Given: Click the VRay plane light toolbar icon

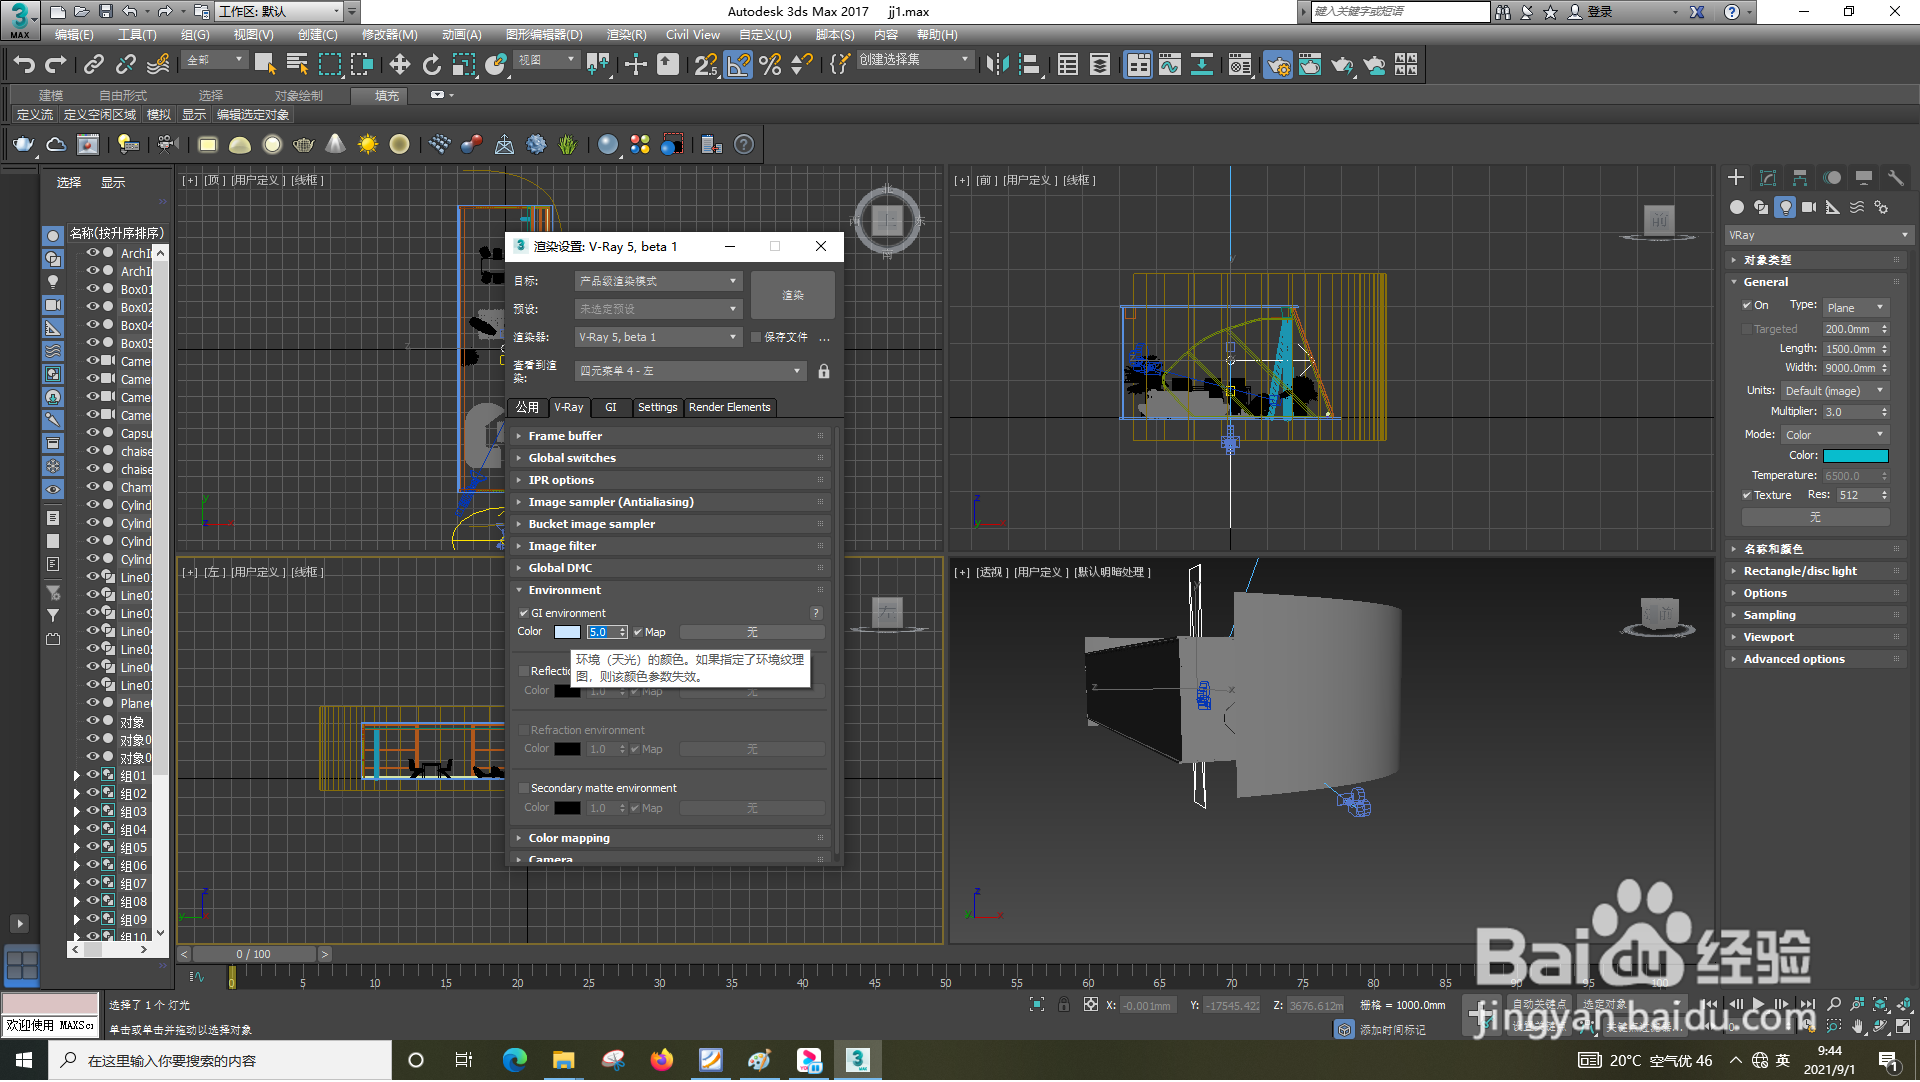Looking at the screenshot, I should point(207,144).
